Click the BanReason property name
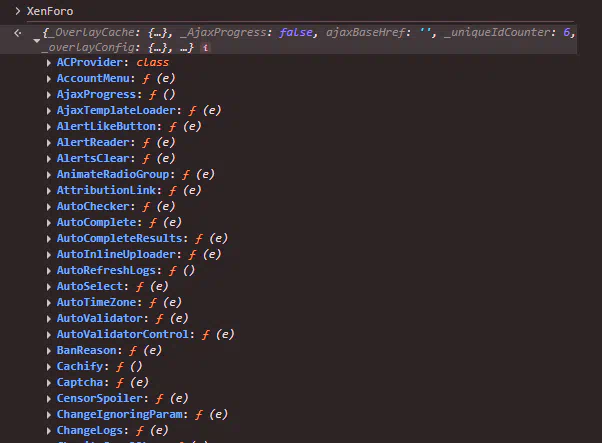 [86, 350]
